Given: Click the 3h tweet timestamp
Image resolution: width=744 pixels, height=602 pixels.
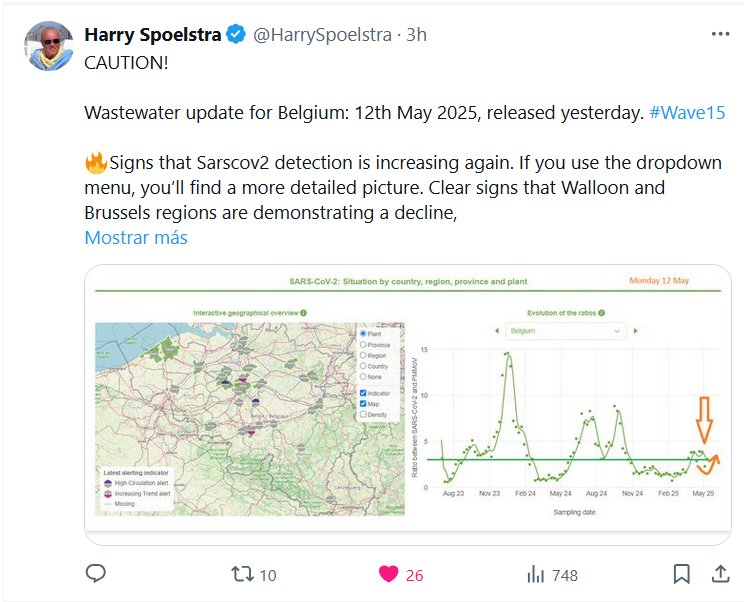Looking at the screenshot, I should click(x=416, y=35).
